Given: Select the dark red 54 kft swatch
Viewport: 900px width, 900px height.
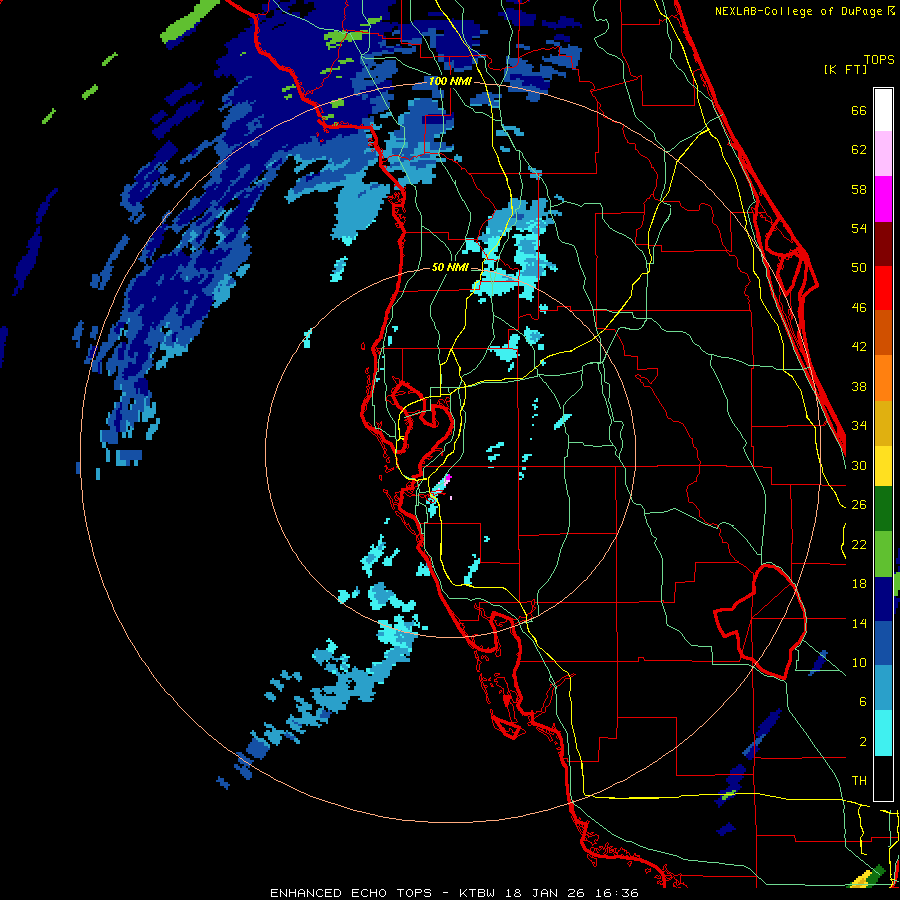Looking at the screenshot, I should click(883, 244).
